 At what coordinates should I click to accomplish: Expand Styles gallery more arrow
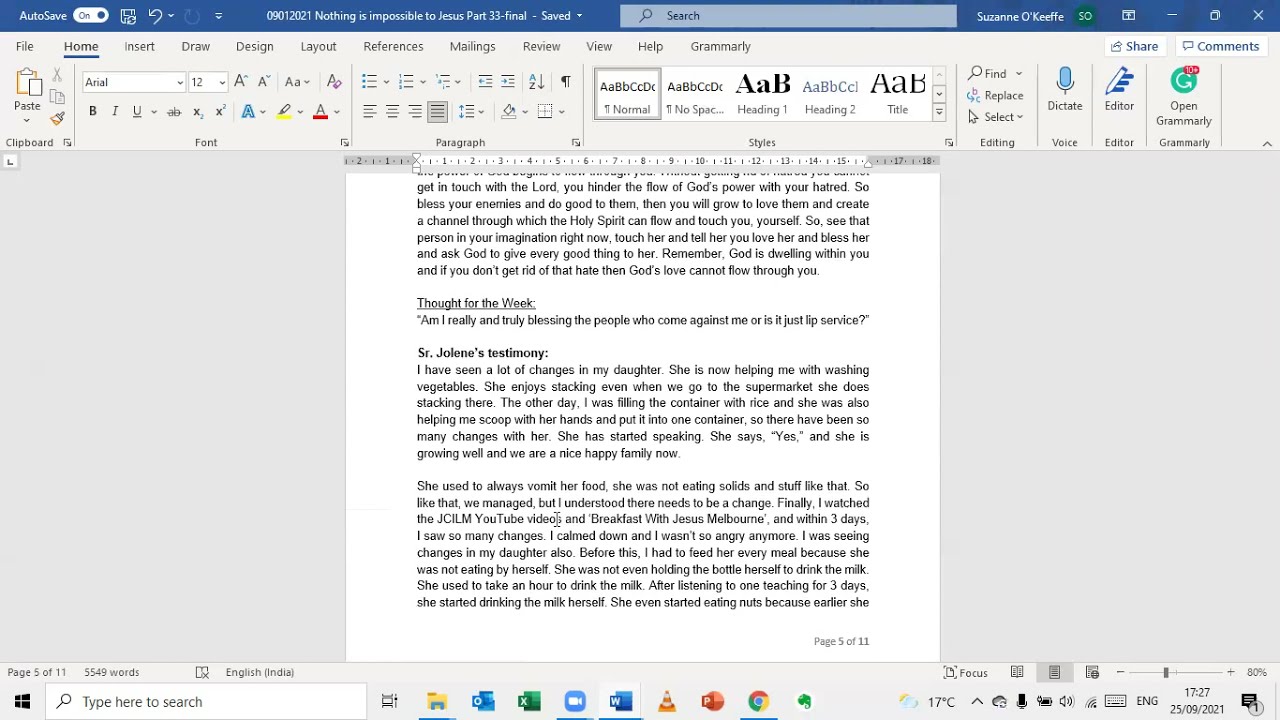tap(939, 113)
